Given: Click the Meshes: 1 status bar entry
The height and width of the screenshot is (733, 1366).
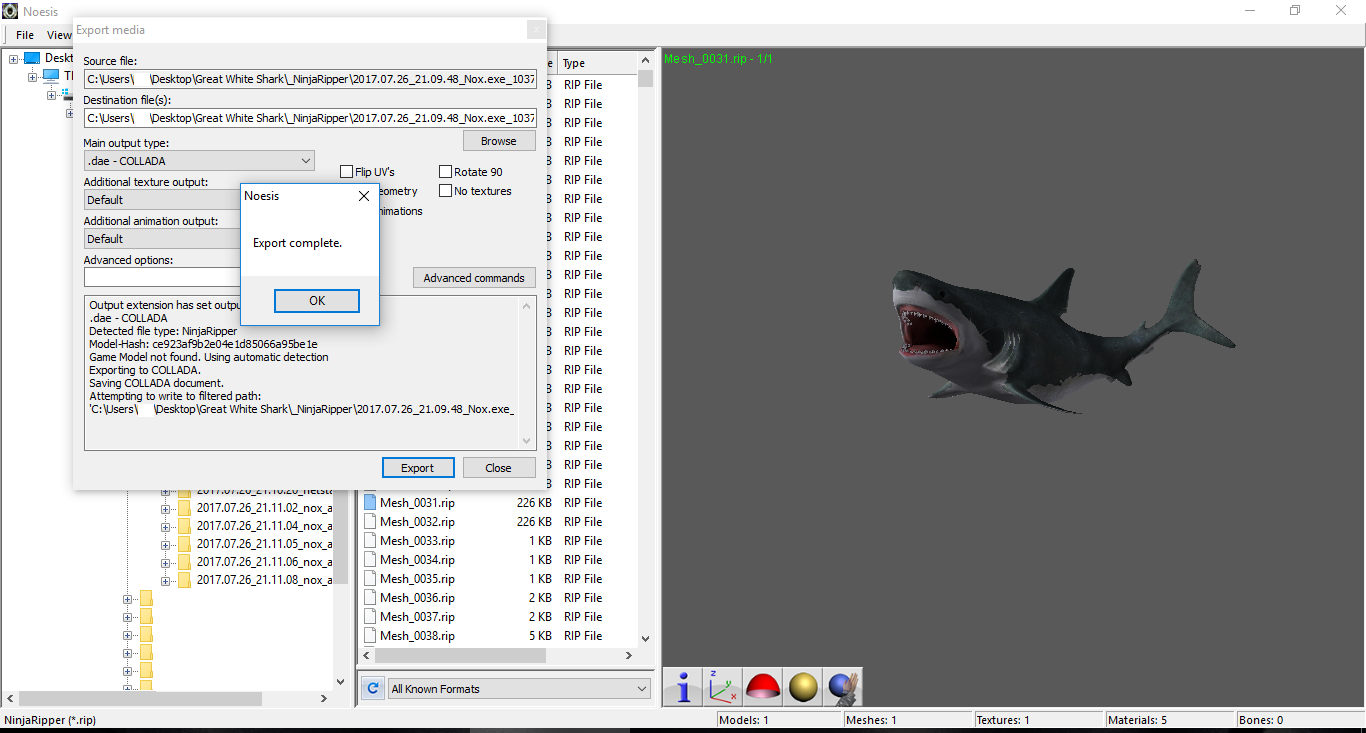Looking at the screenshot, I should (x=906, y=720).
